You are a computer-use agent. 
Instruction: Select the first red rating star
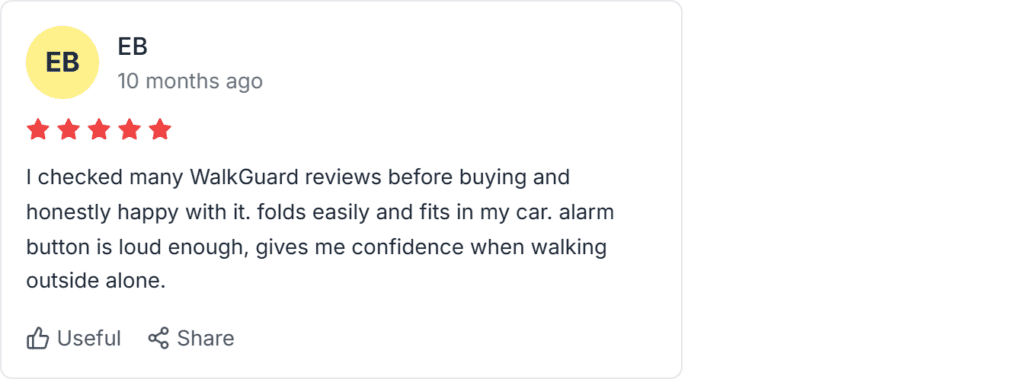(38, 129)
